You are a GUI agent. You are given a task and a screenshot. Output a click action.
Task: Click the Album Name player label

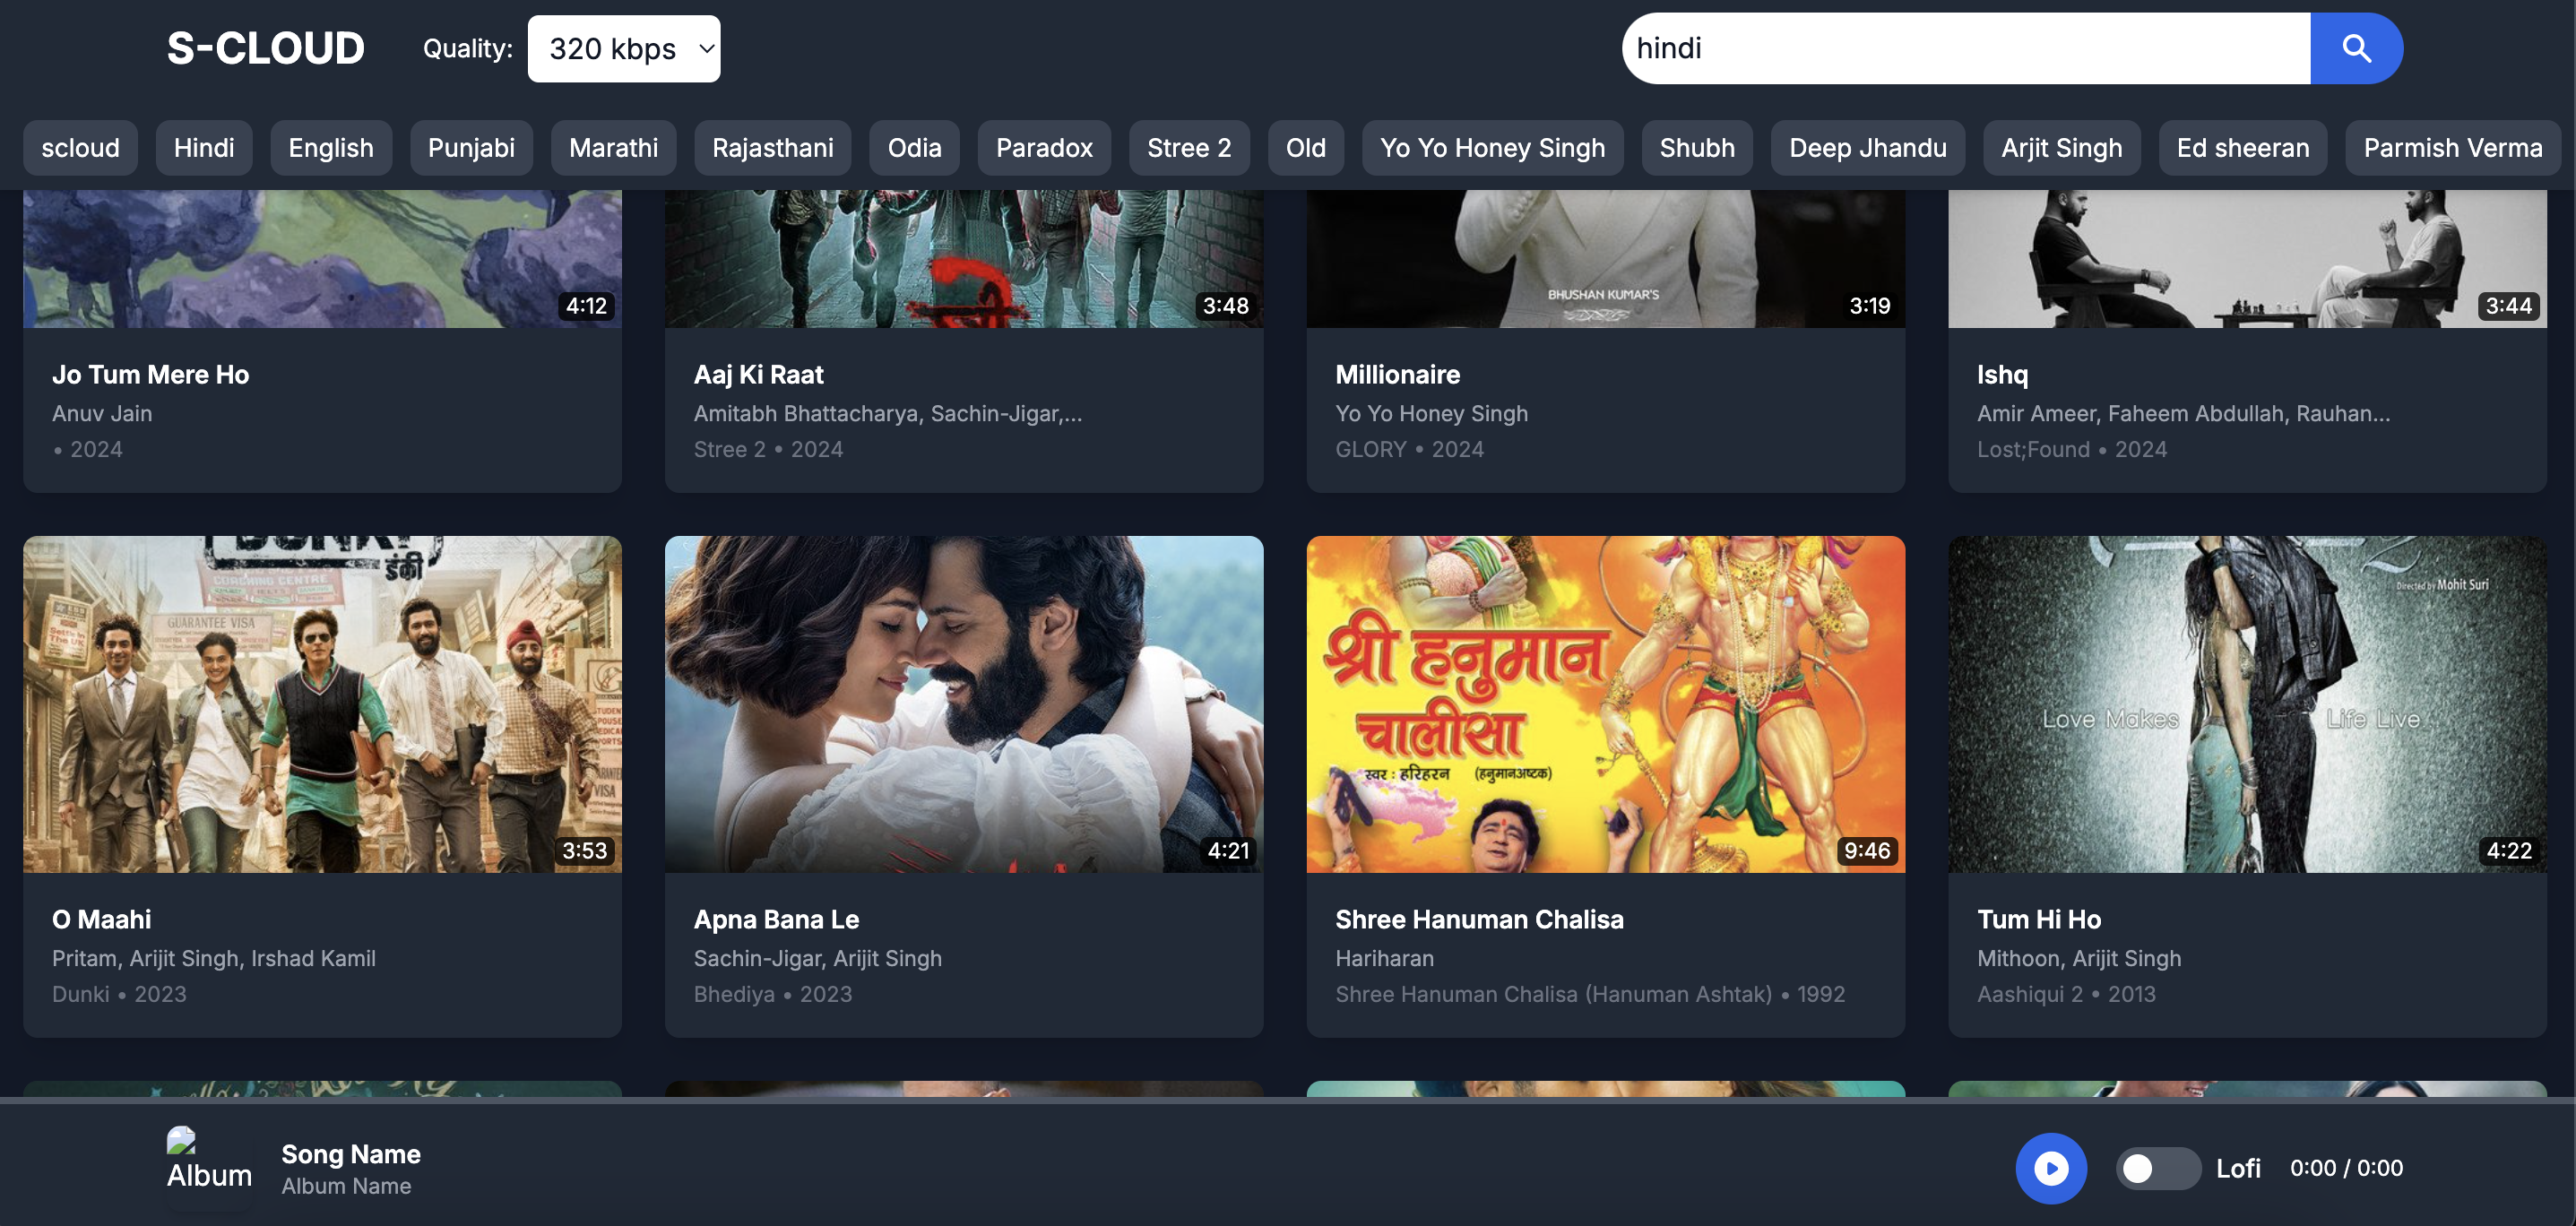pyautogui.click(x=346, y=1186)
